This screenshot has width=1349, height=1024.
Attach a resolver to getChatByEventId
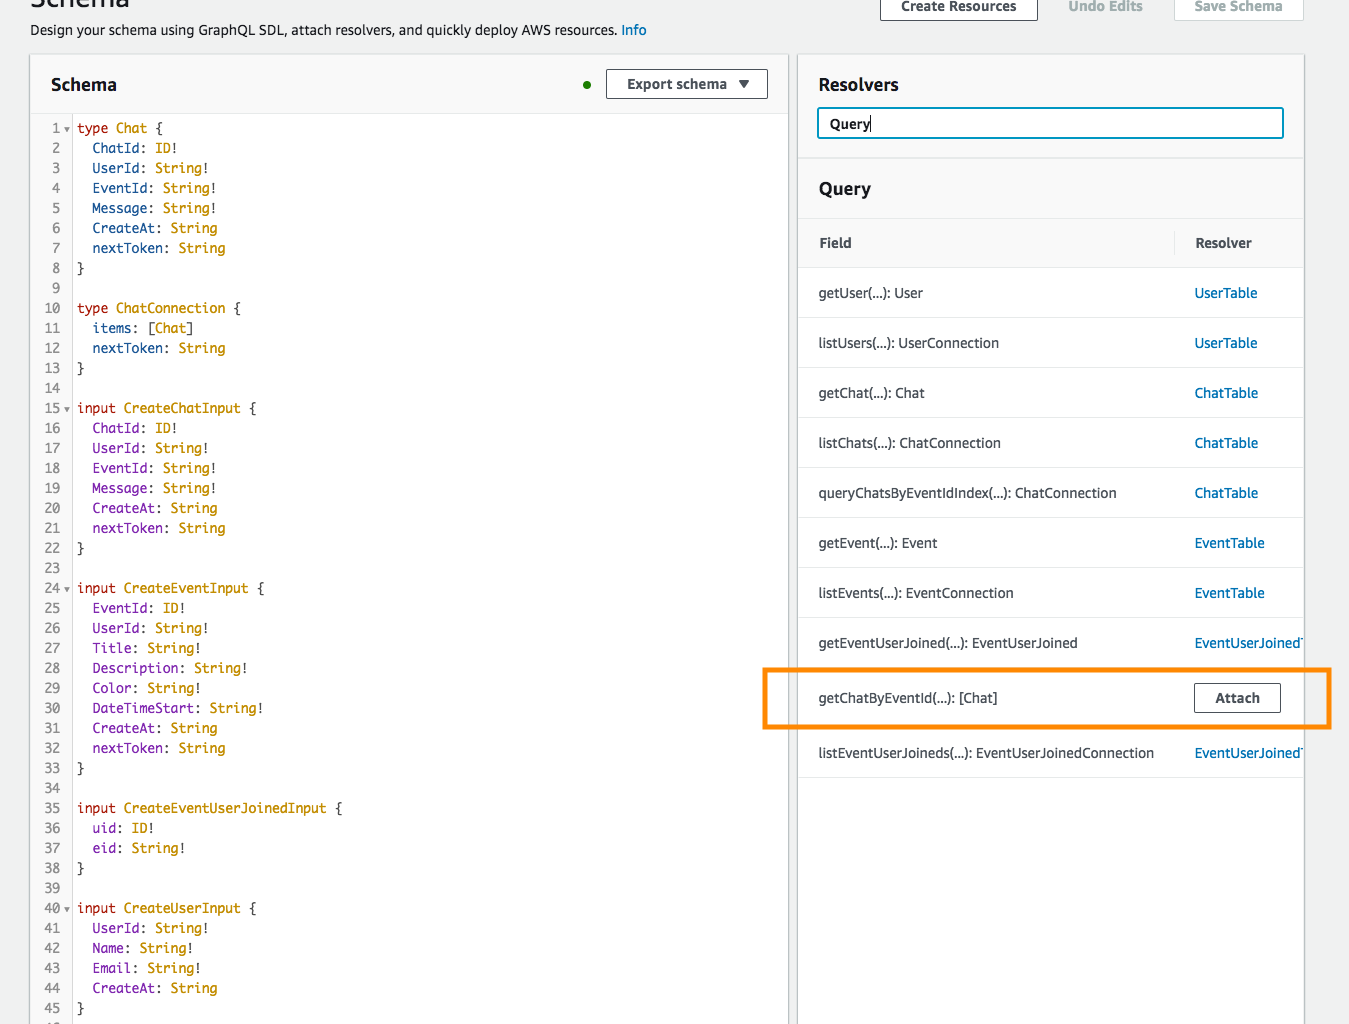tap(1237, 698)
